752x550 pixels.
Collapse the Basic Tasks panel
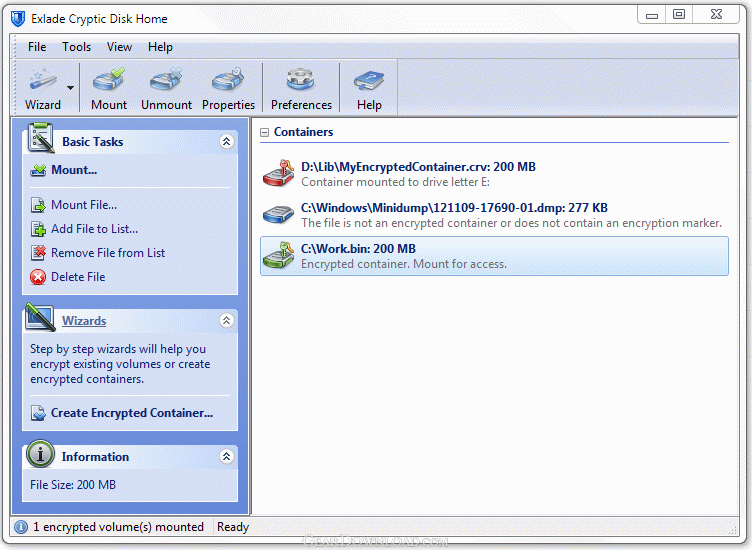click(x=226, y=141)
